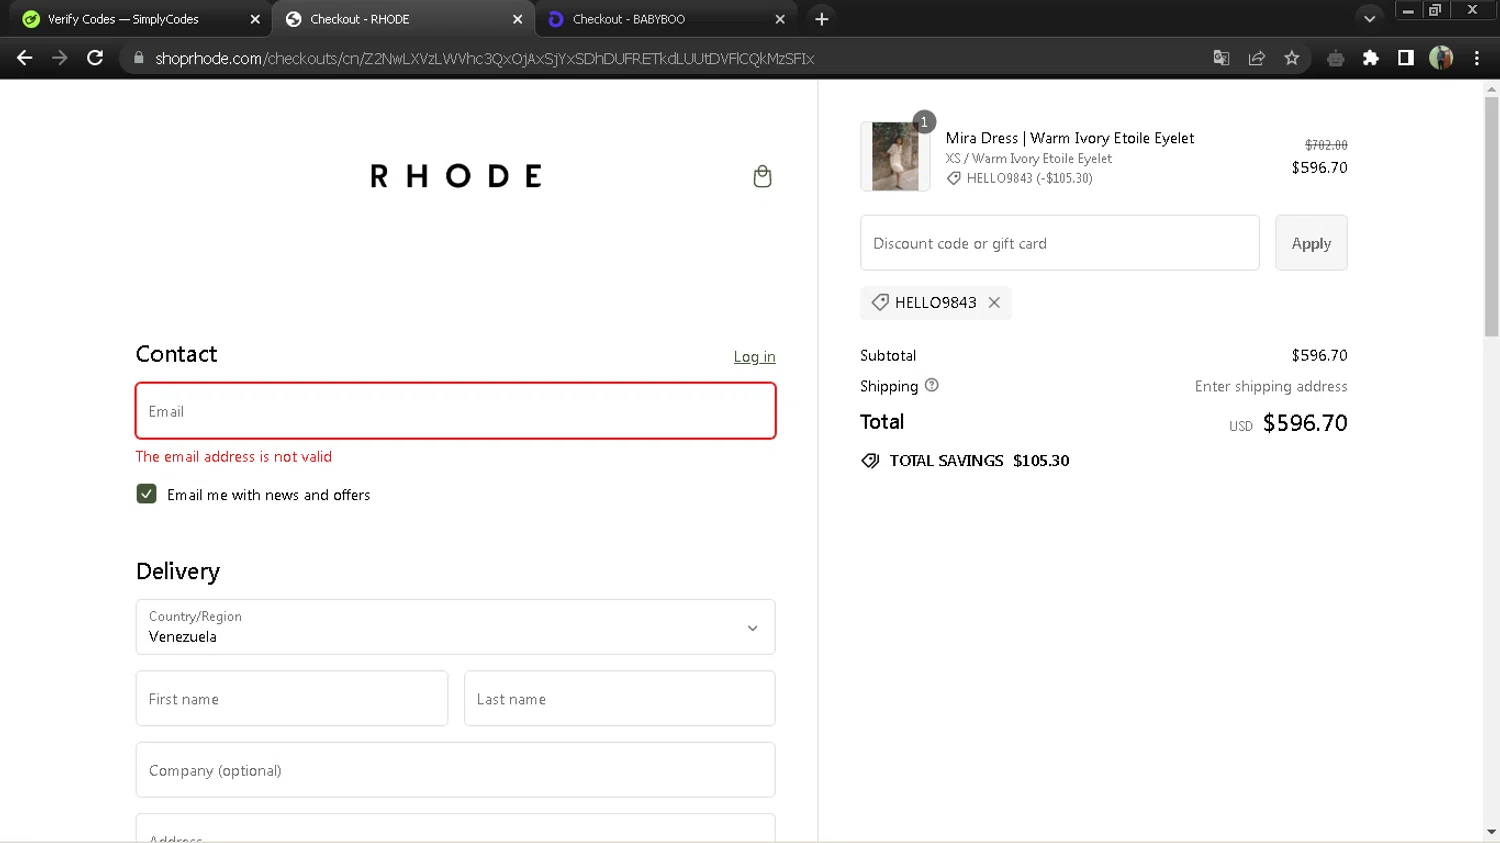Focus the Company (optional) field
Viewport: 1500px width, 843px height.
[455, 770]
